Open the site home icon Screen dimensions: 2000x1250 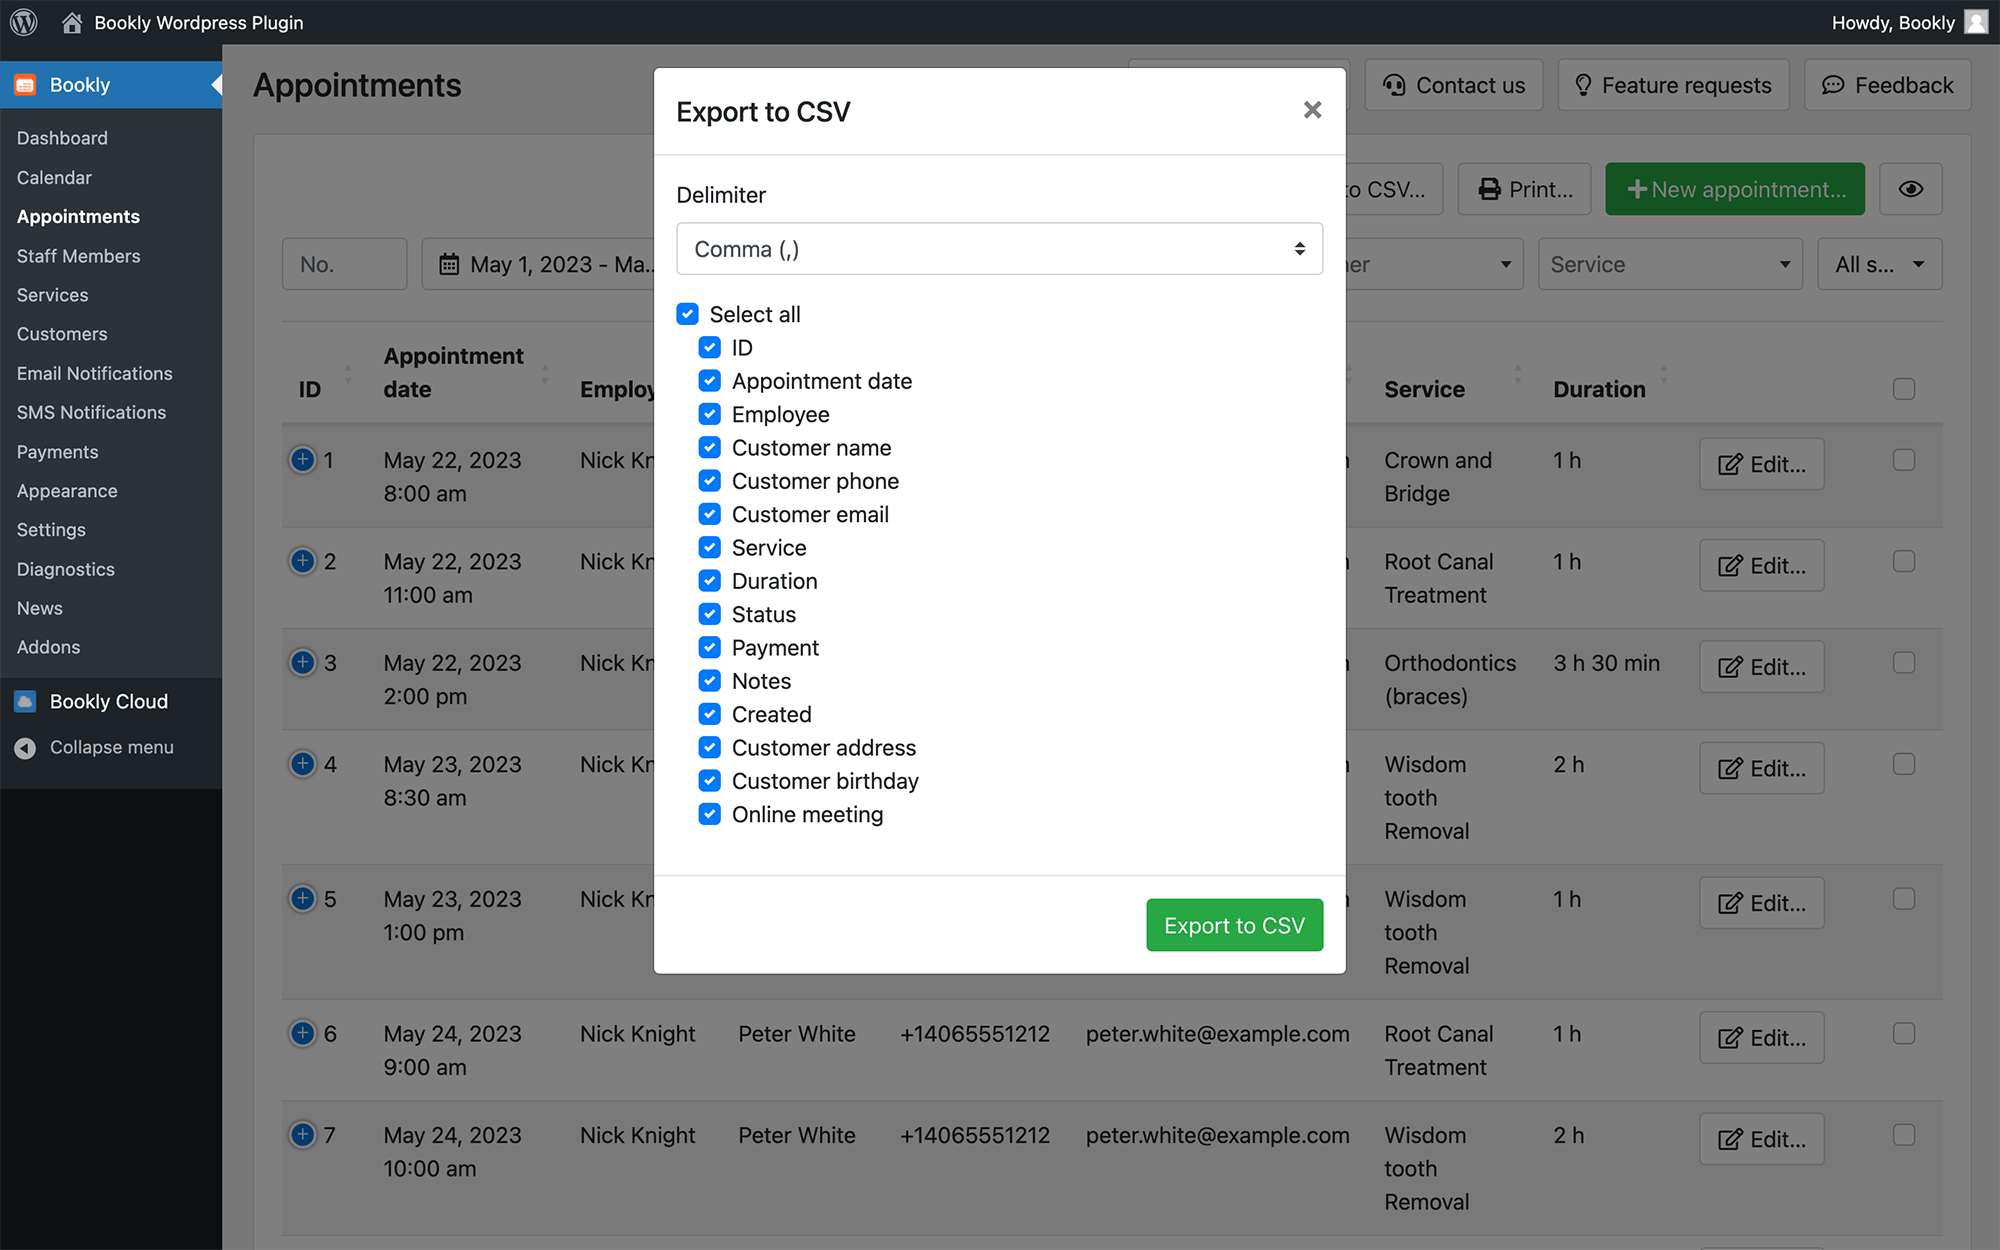point(72,22)
